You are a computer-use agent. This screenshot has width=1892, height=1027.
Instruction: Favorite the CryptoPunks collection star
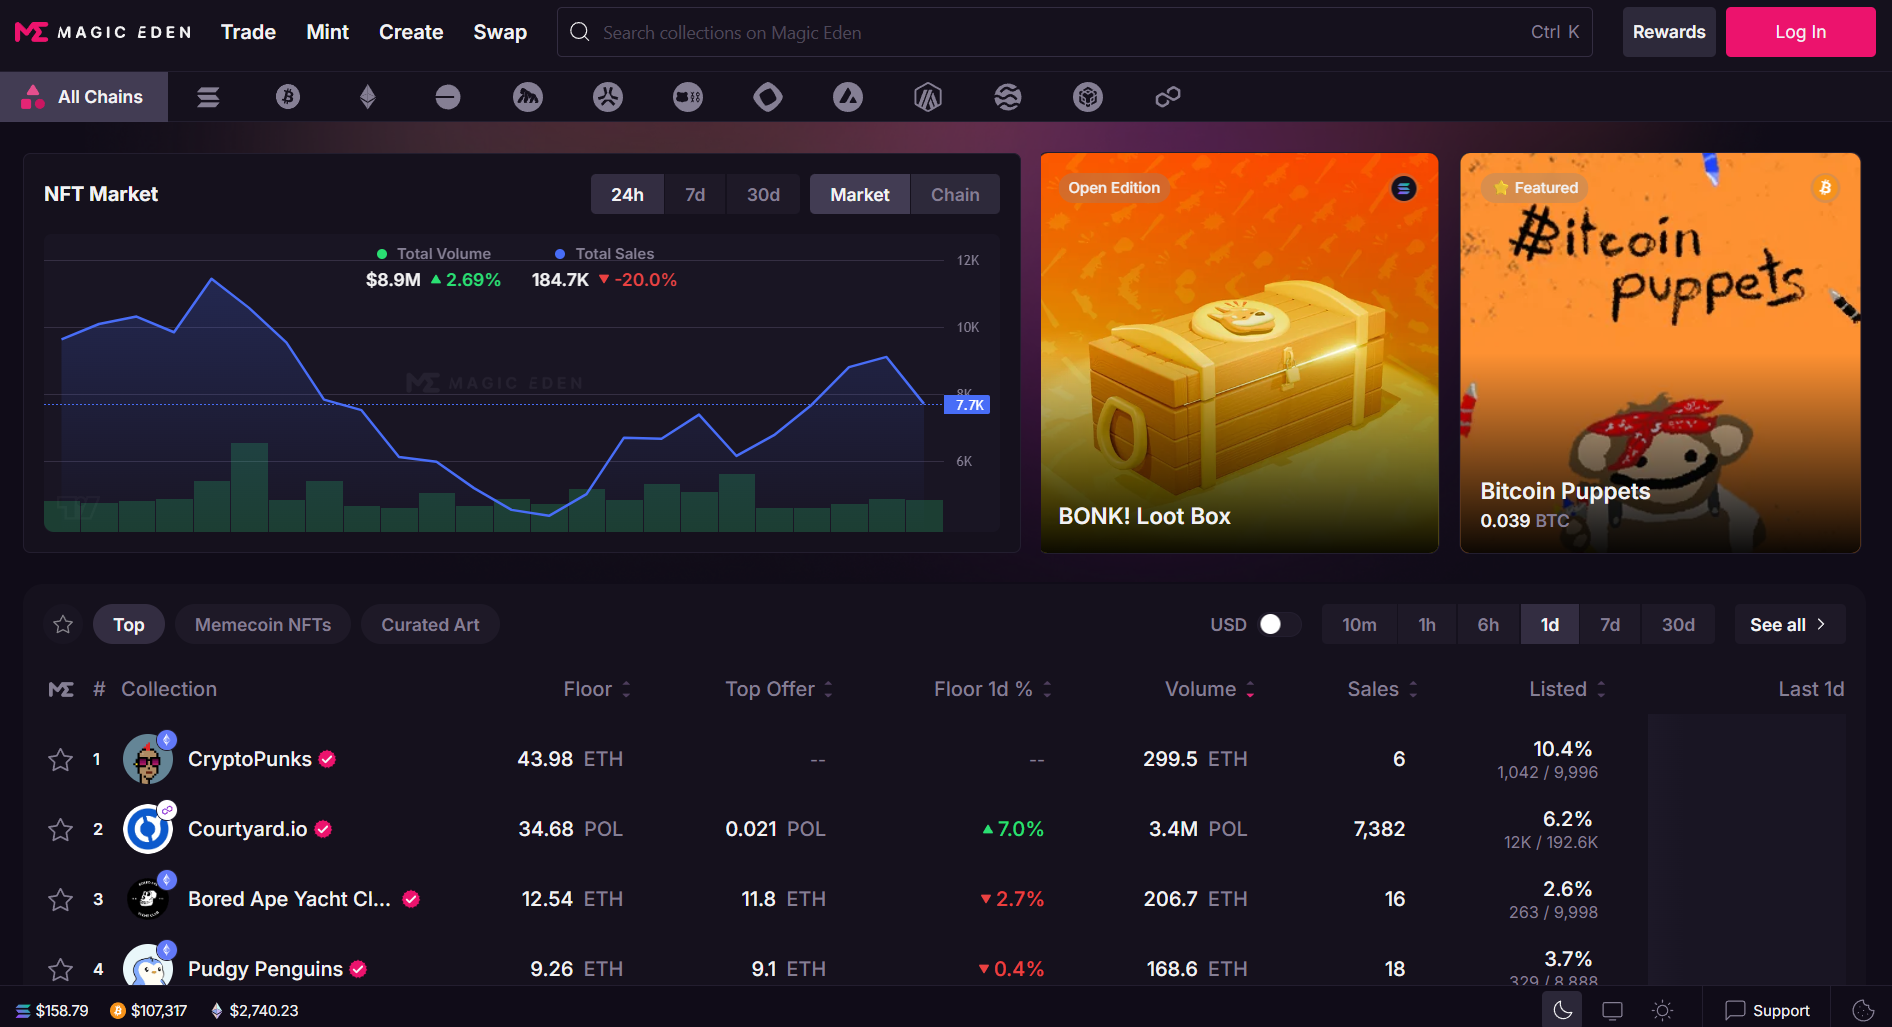pyautogui.click(x=61, y=760)
